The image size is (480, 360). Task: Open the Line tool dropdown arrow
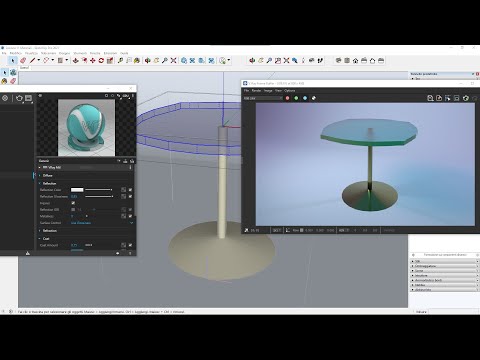39,60
